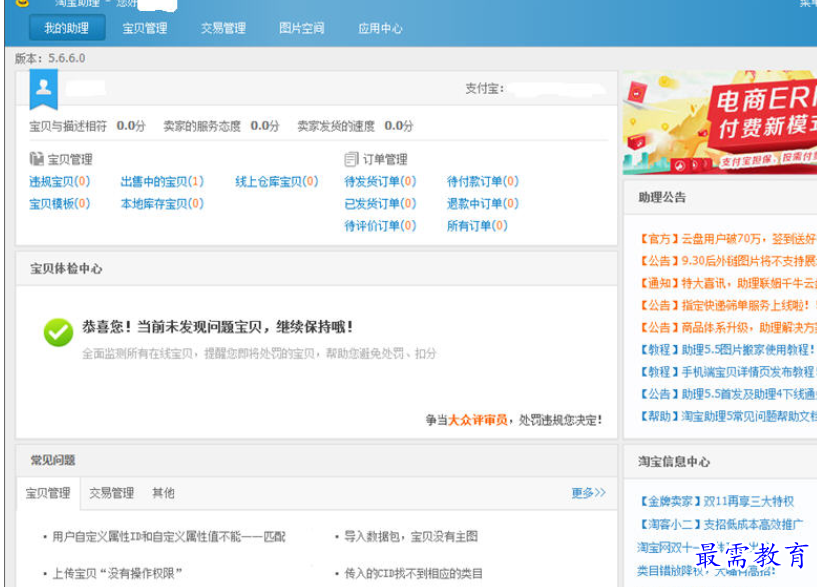This screenshot has height=587, width=817.
Task: Open announcement 商品体系升级
Action: (728, 327)
